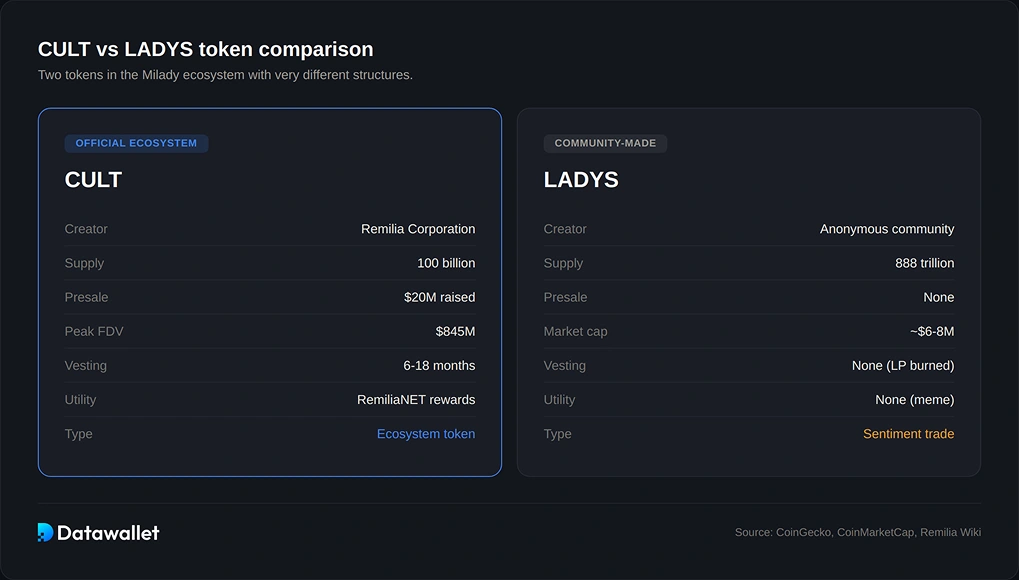1019x580 pixels.
Task: Select the COMMUNITY-MADE badge
Action: click(x=605, y=143)
